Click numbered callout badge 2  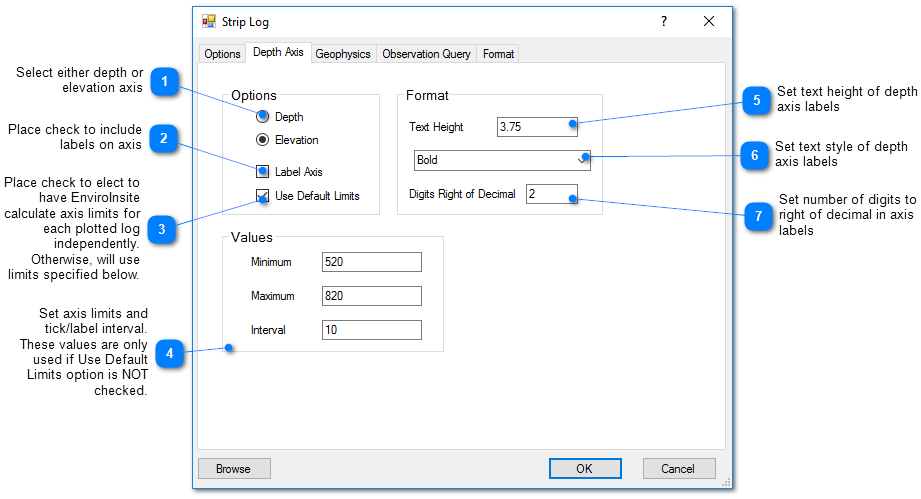pyautogui.click(x=163, y=138)
